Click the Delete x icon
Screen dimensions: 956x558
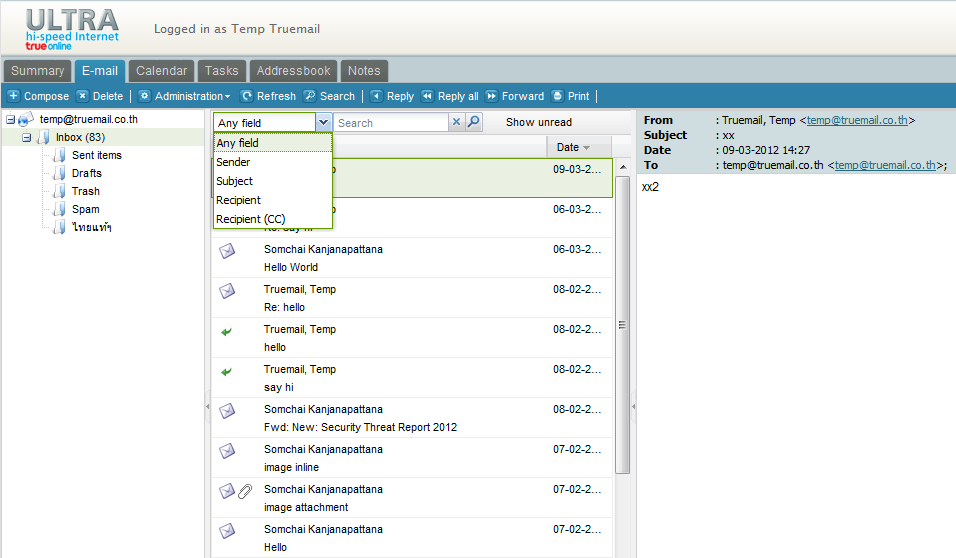pos(83,96)
